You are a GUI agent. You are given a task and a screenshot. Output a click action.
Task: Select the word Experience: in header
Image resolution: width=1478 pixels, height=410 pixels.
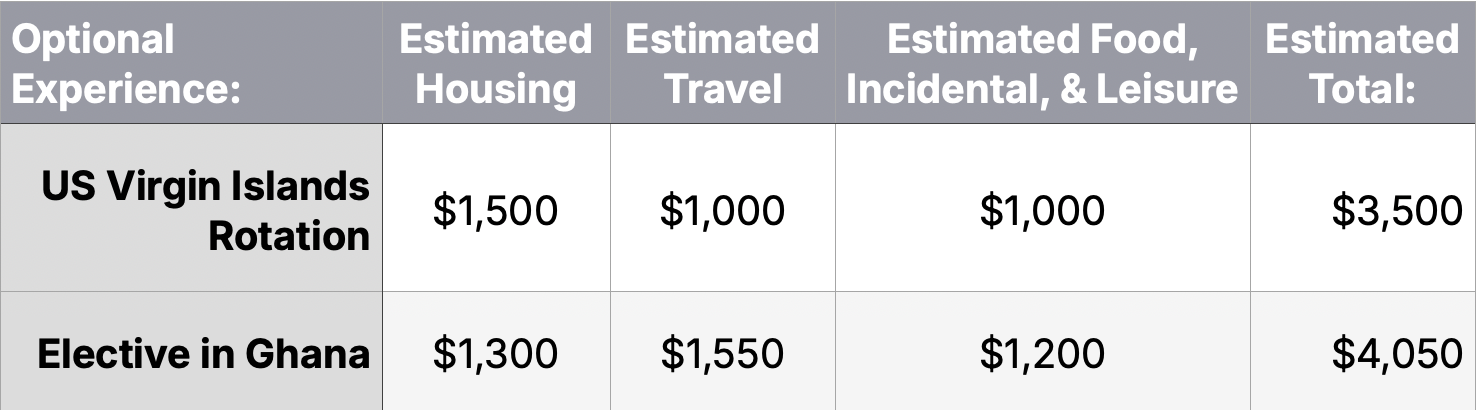(126, 90)
